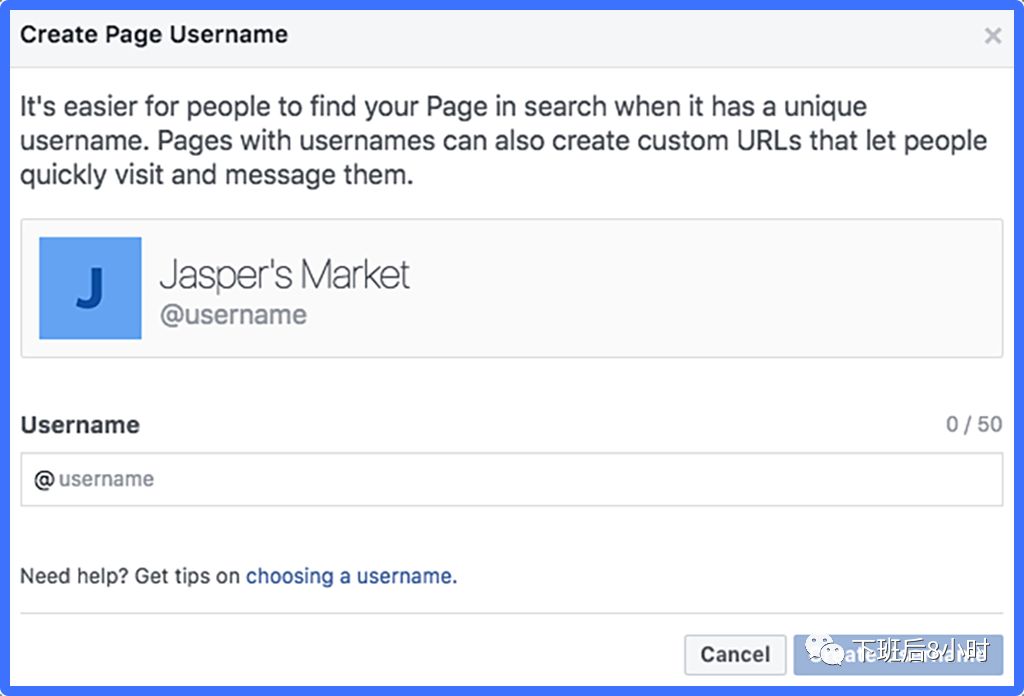The image size is (1024, 696).
Task: Open the choosing a username link
Action: (351, 576)
